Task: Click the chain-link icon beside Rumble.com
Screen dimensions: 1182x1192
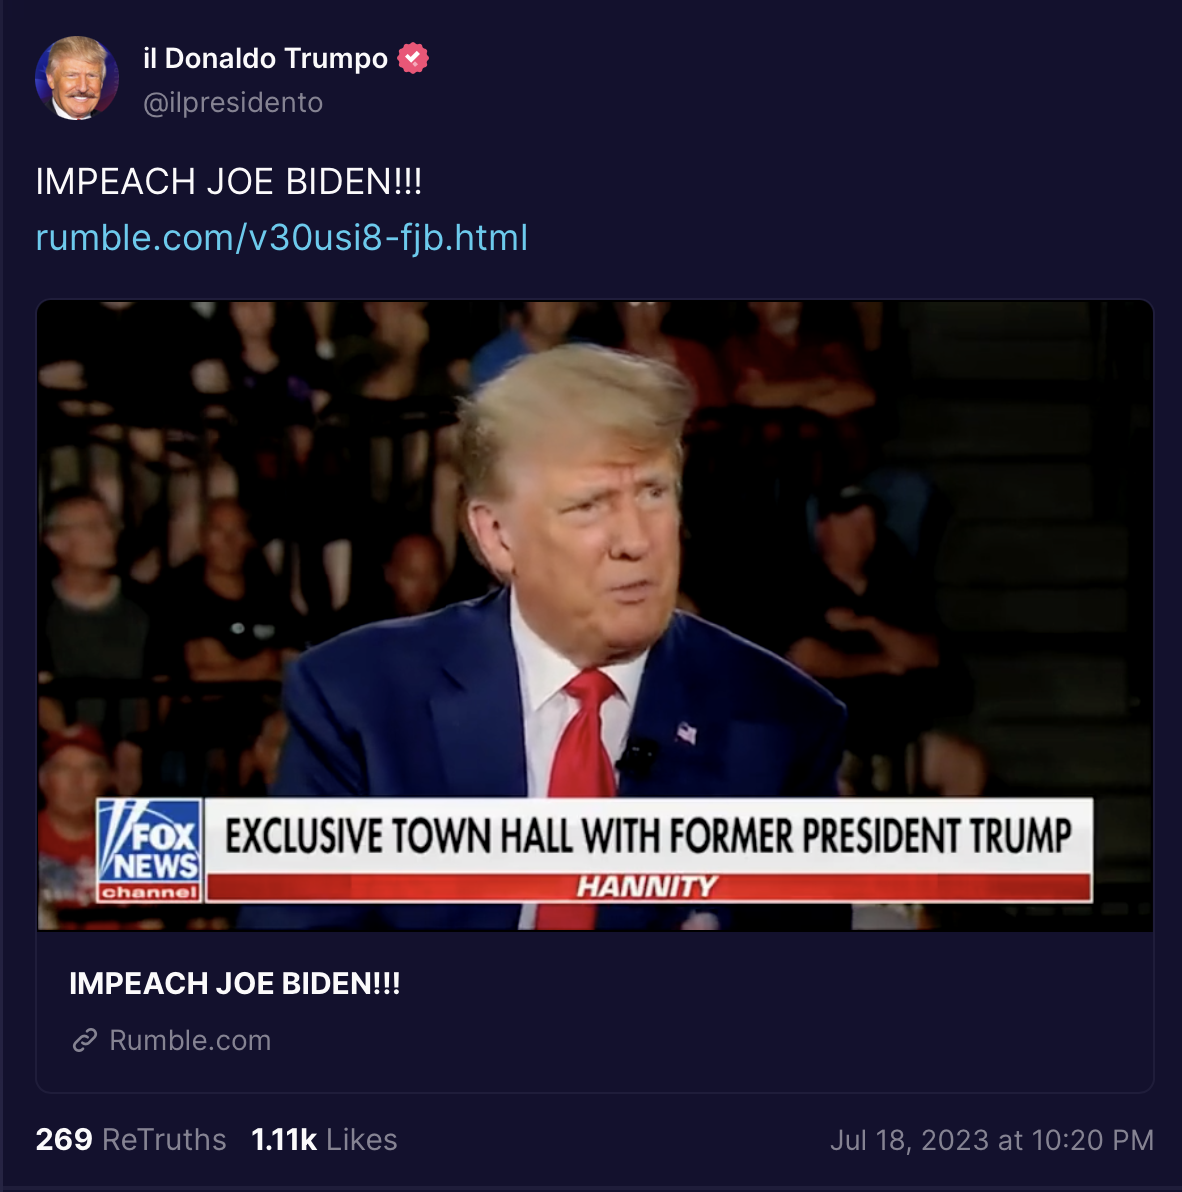Action: (84, 1039)
